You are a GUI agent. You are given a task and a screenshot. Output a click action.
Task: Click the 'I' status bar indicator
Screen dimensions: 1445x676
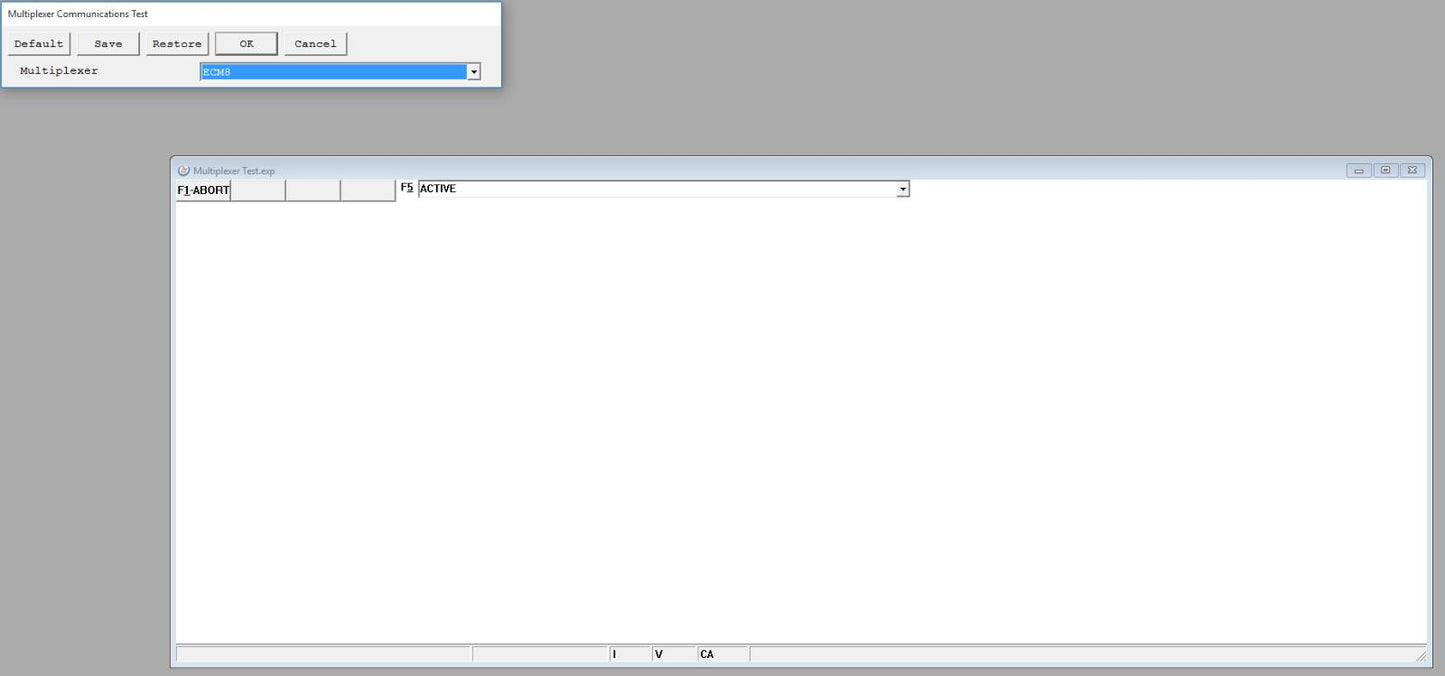[629, 654]
